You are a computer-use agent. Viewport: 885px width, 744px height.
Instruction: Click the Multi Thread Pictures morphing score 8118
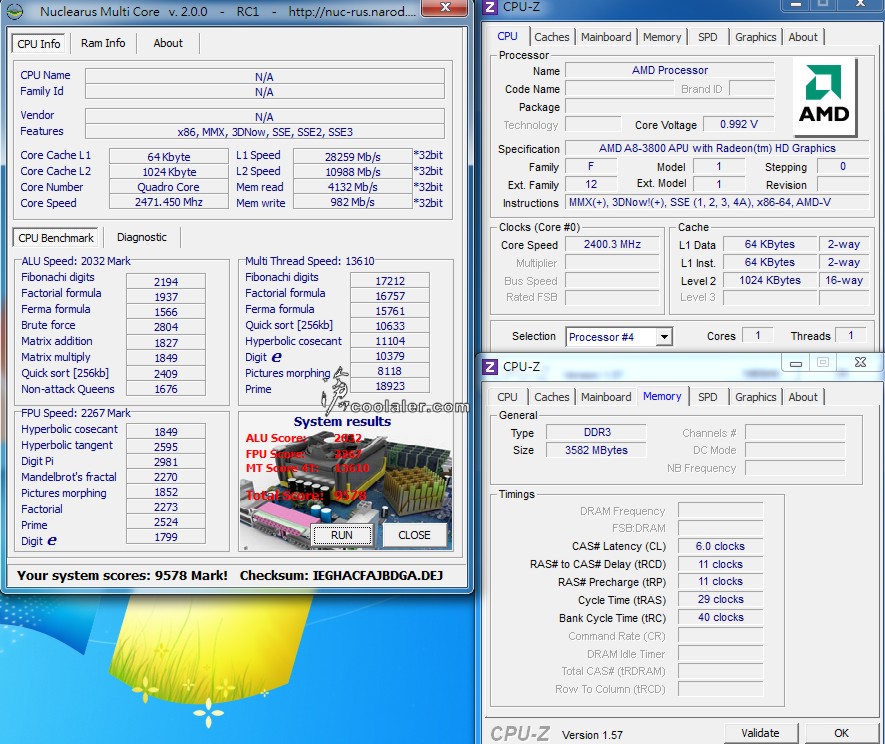click(390, 371)
